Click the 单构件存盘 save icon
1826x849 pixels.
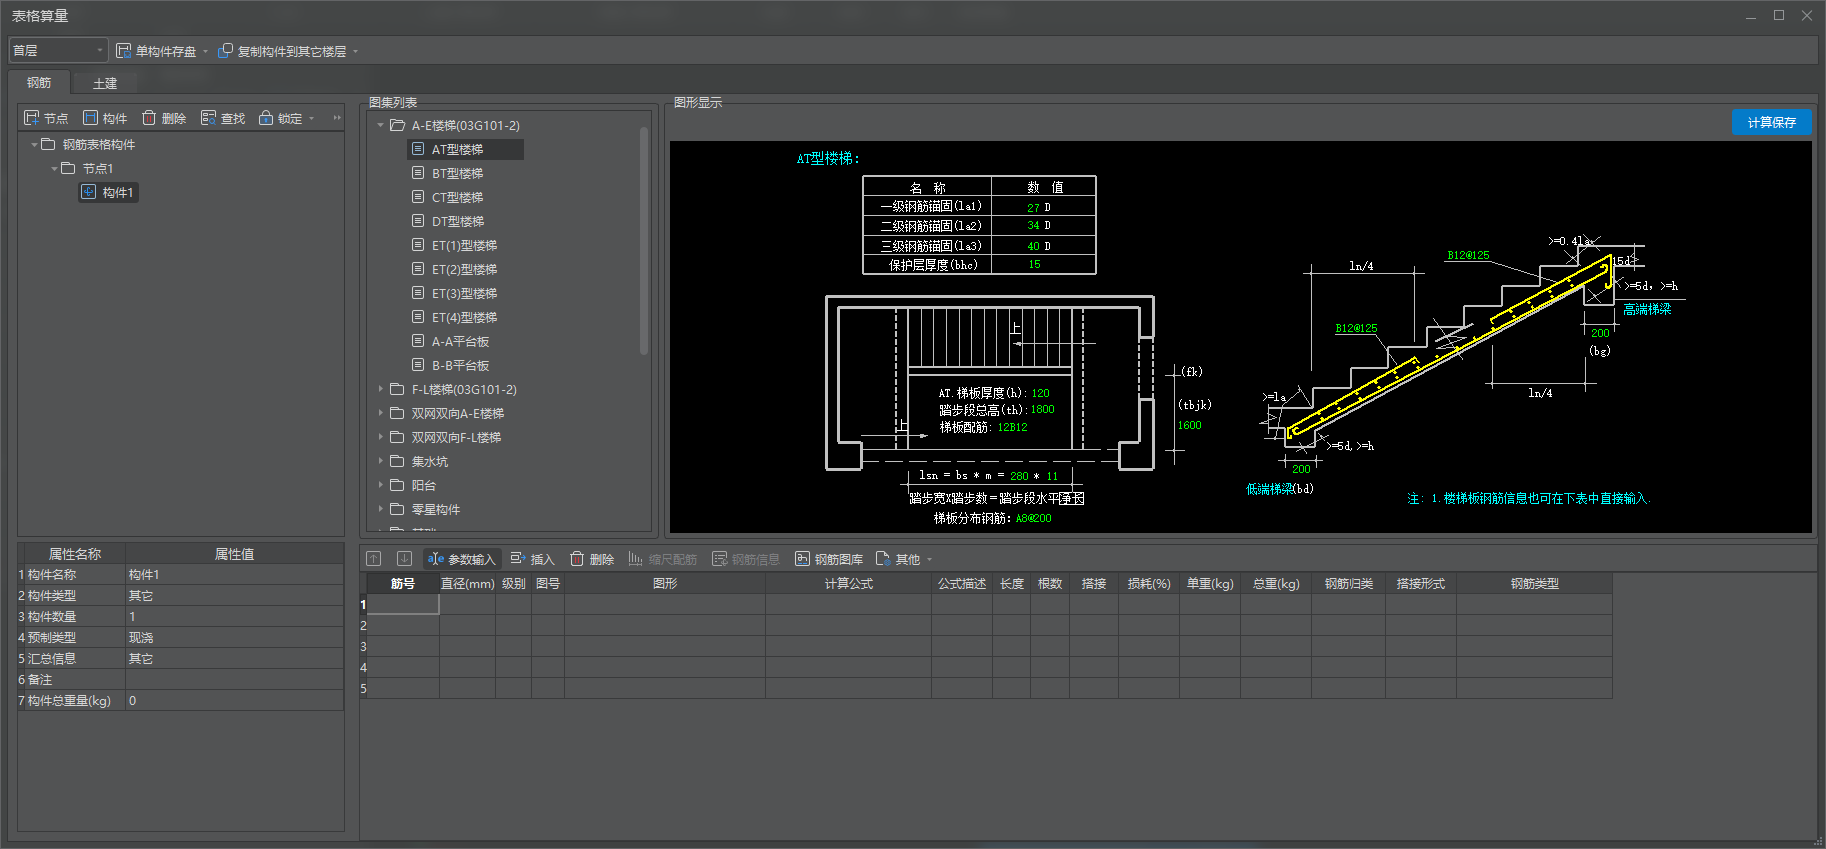(124, 51)
